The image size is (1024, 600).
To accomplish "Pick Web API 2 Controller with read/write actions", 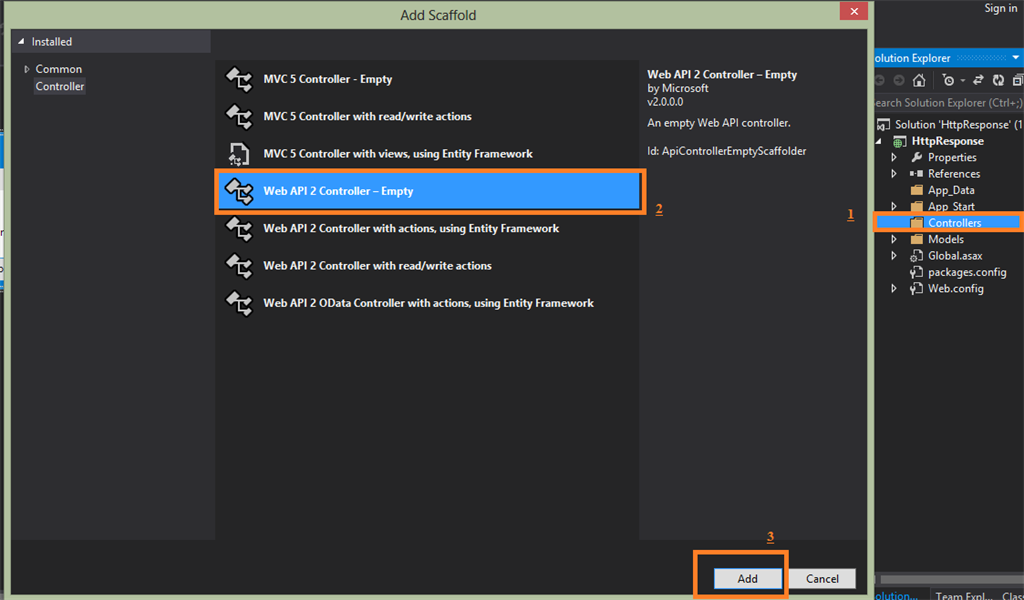I will pos(427,266).
